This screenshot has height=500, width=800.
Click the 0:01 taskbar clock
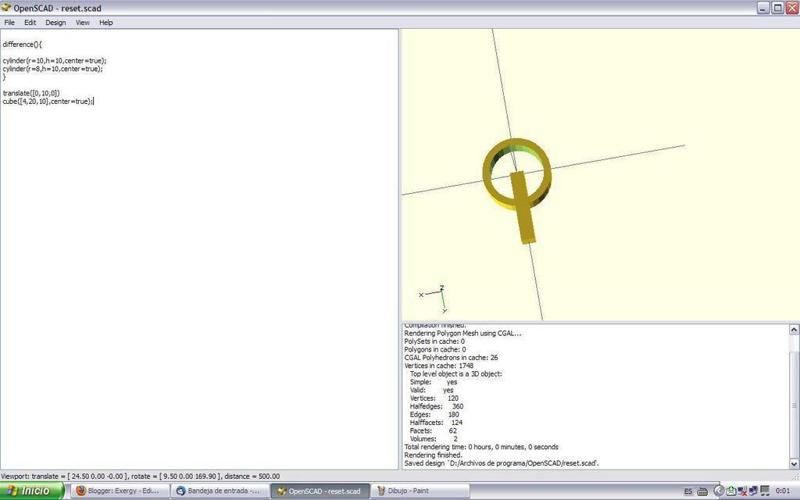783,491
